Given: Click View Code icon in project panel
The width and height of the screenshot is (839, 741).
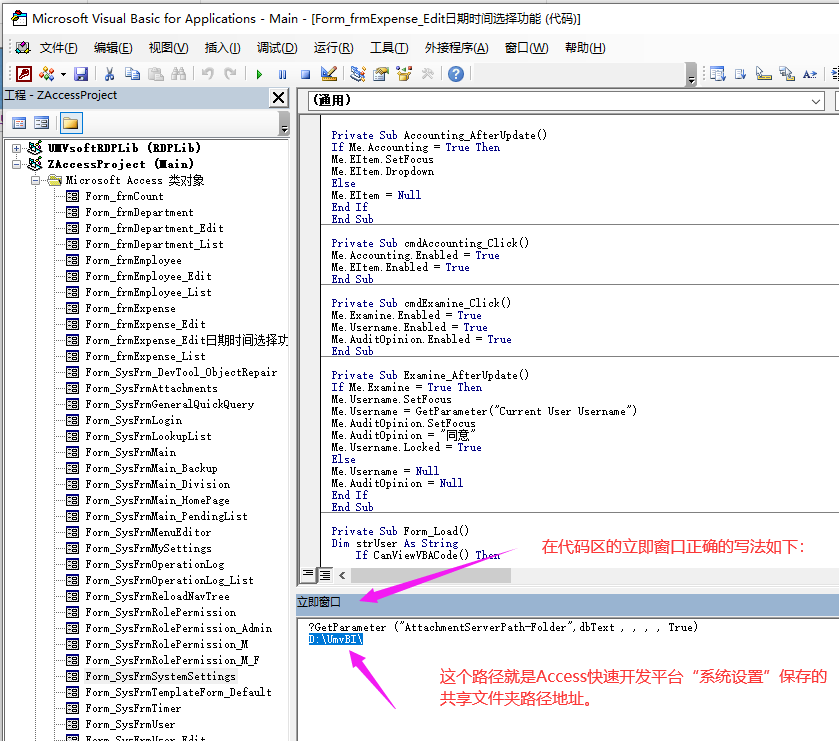Looking at the screenshot, I should [19, 124].
